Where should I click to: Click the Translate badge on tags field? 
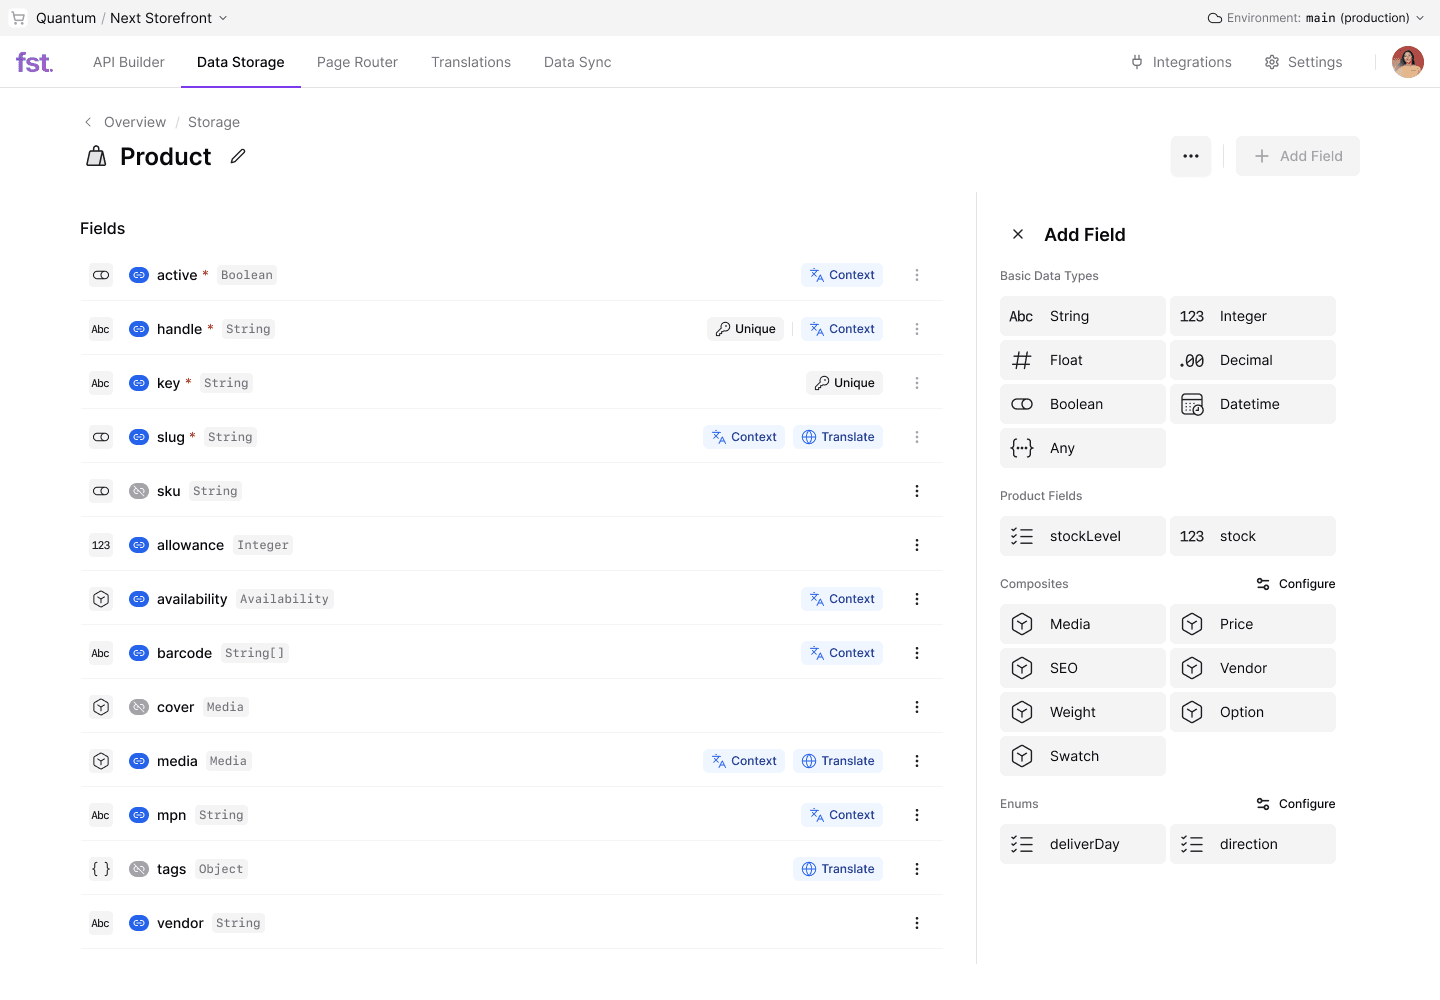point(838,869)
